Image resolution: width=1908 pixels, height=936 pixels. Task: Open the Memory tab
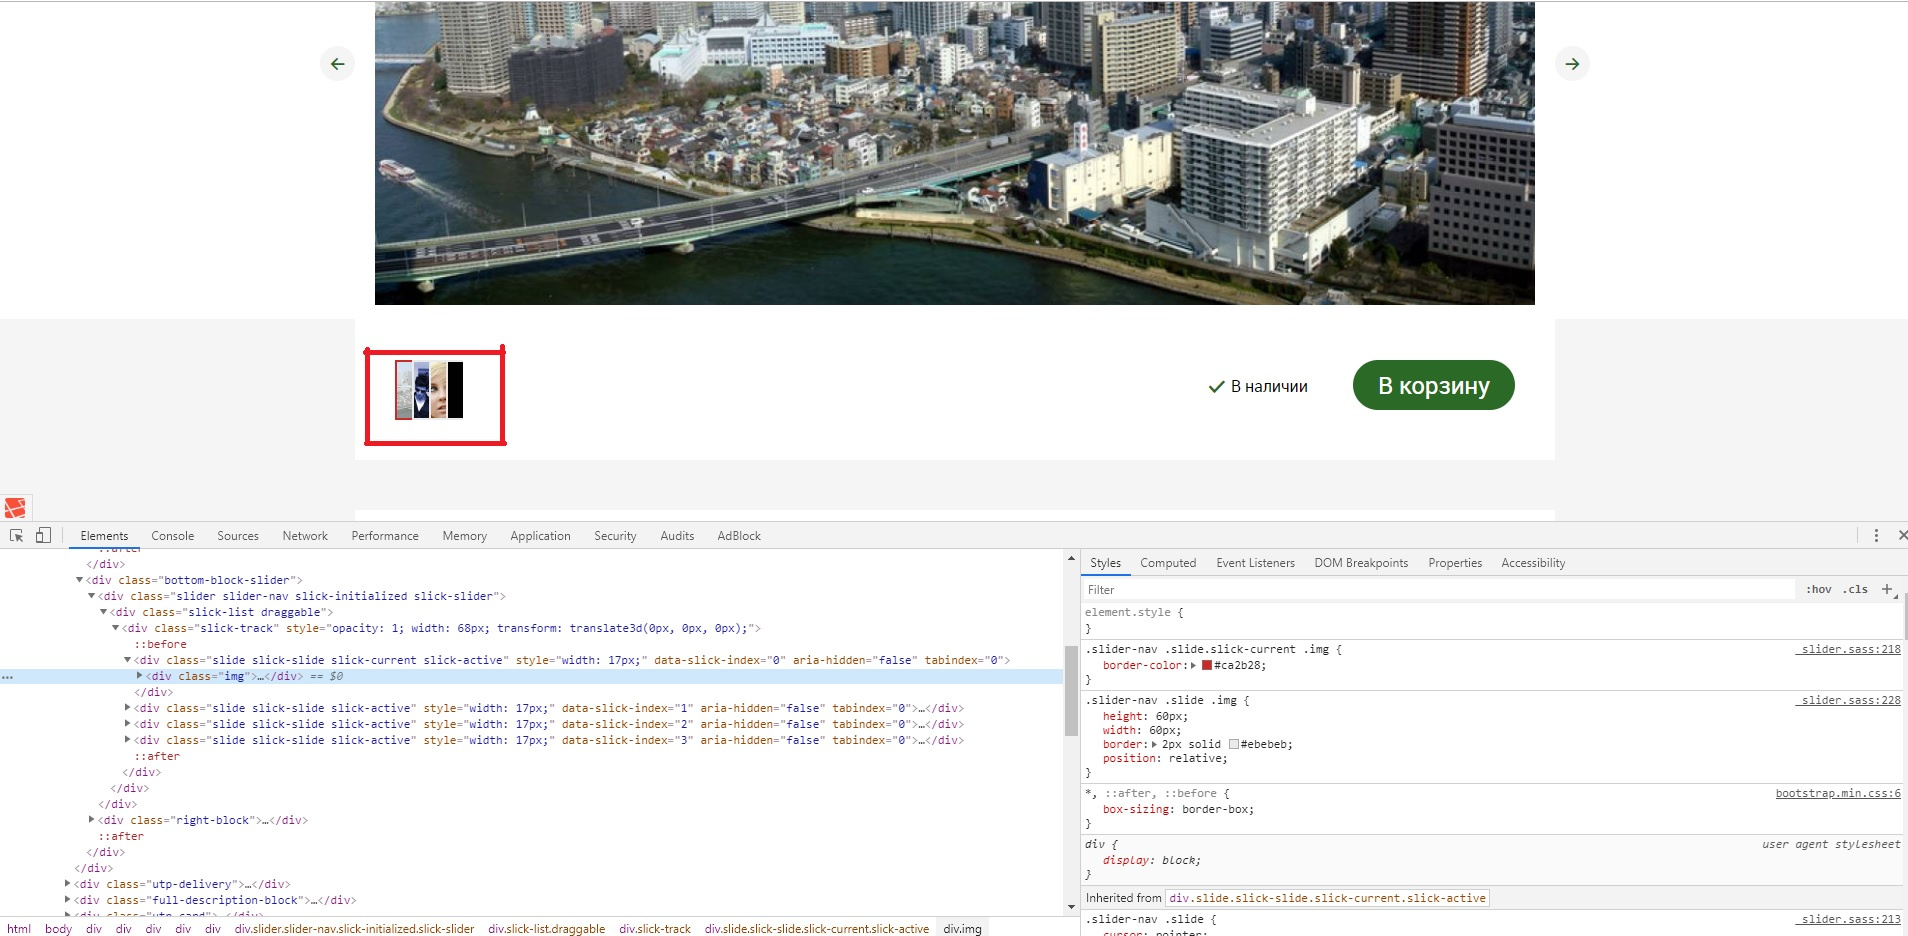[465, 536]
